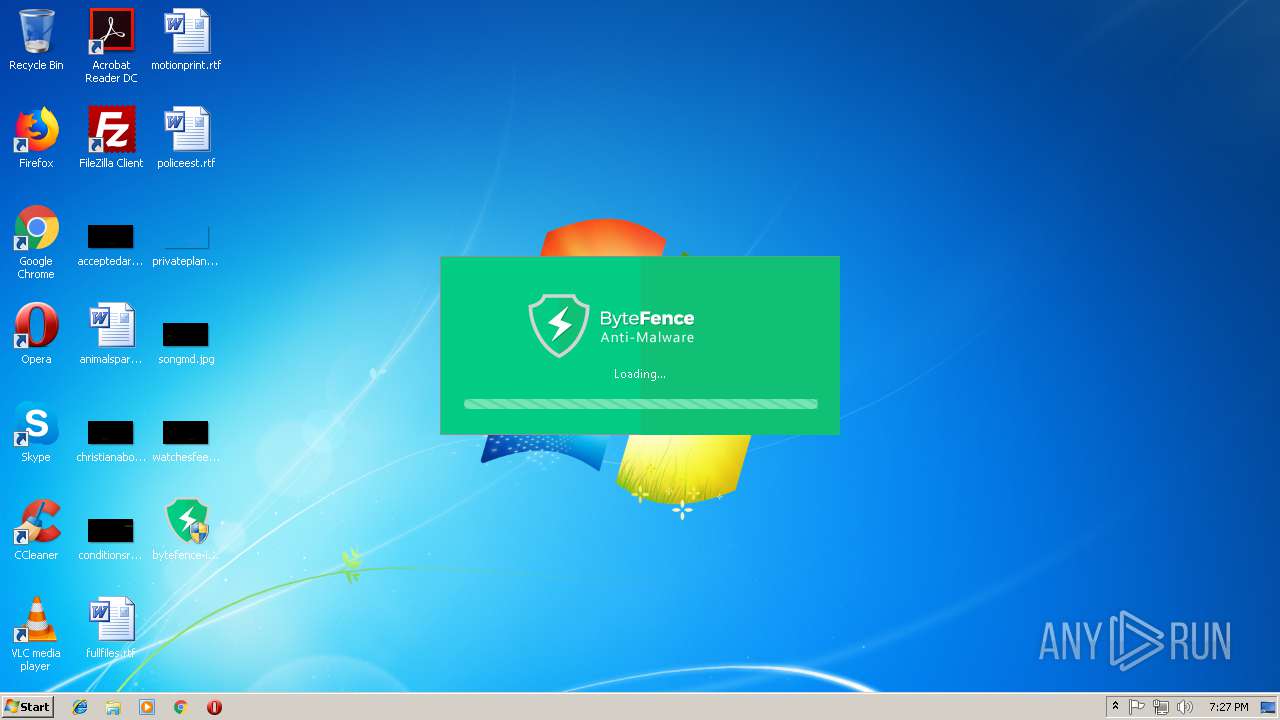1280x720 pixels.
Task: Show hidden system tray icons
Action: (x=1116, y=707)
